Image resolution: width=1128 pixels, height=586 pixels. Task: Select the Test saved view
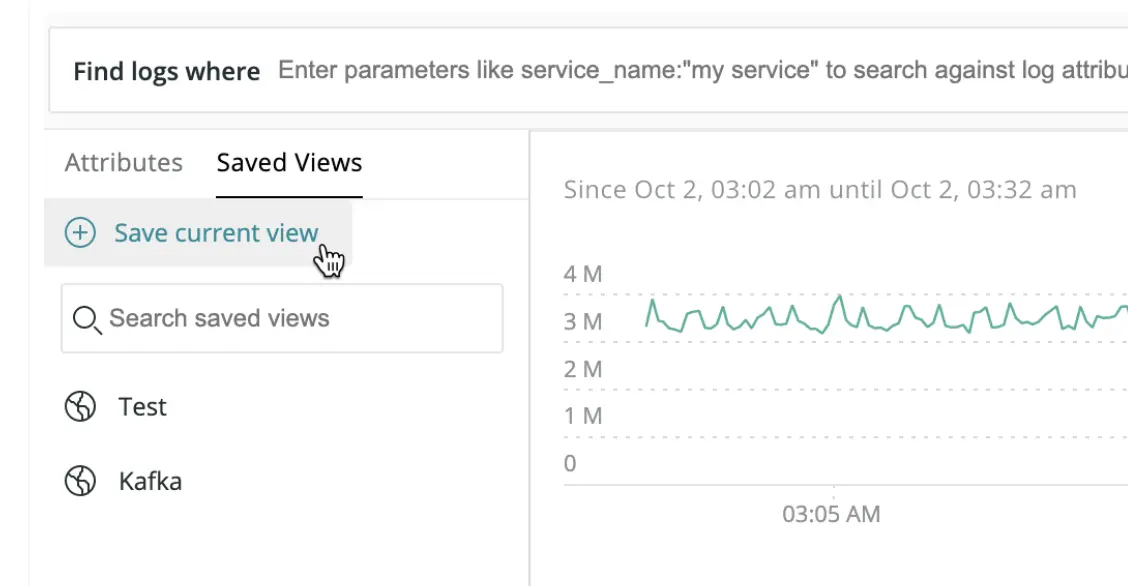coord(142,406)
